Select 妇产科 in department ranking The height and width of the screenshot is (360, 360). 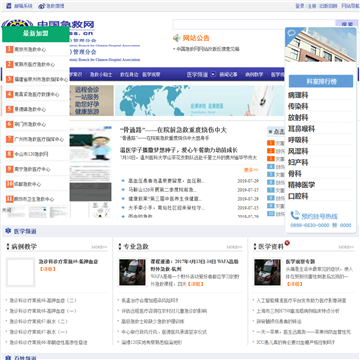(298, 162)
